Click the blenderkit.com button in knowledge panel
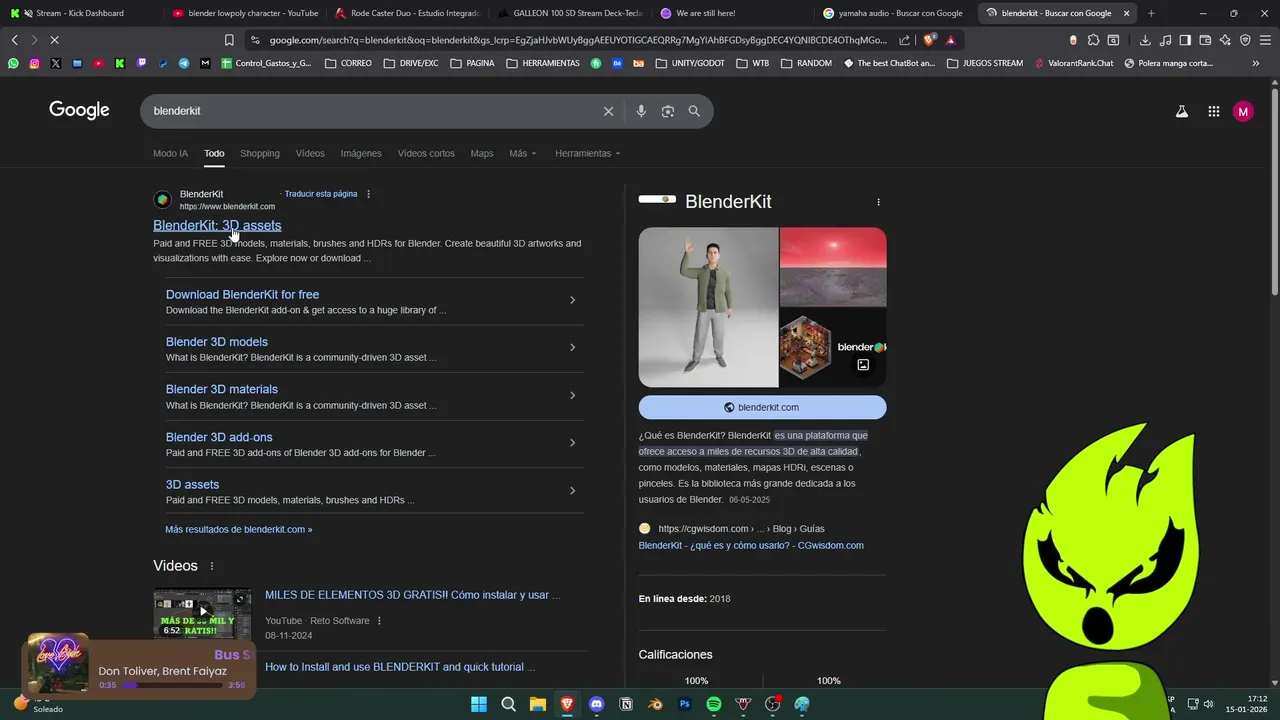 [x=762, y=407]
